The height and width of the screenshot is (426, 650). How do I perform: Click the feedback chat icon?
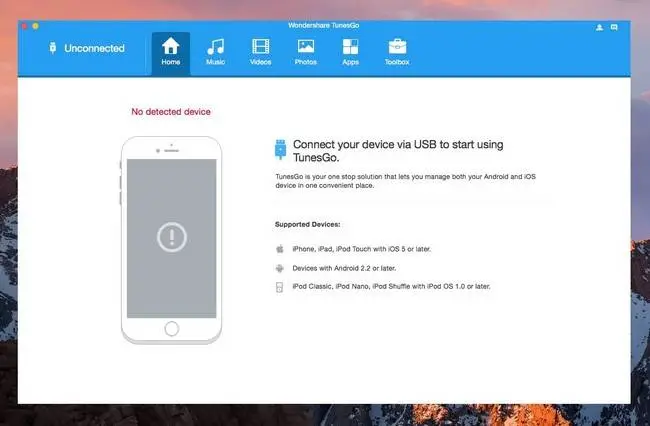click(x=614, y=27)
